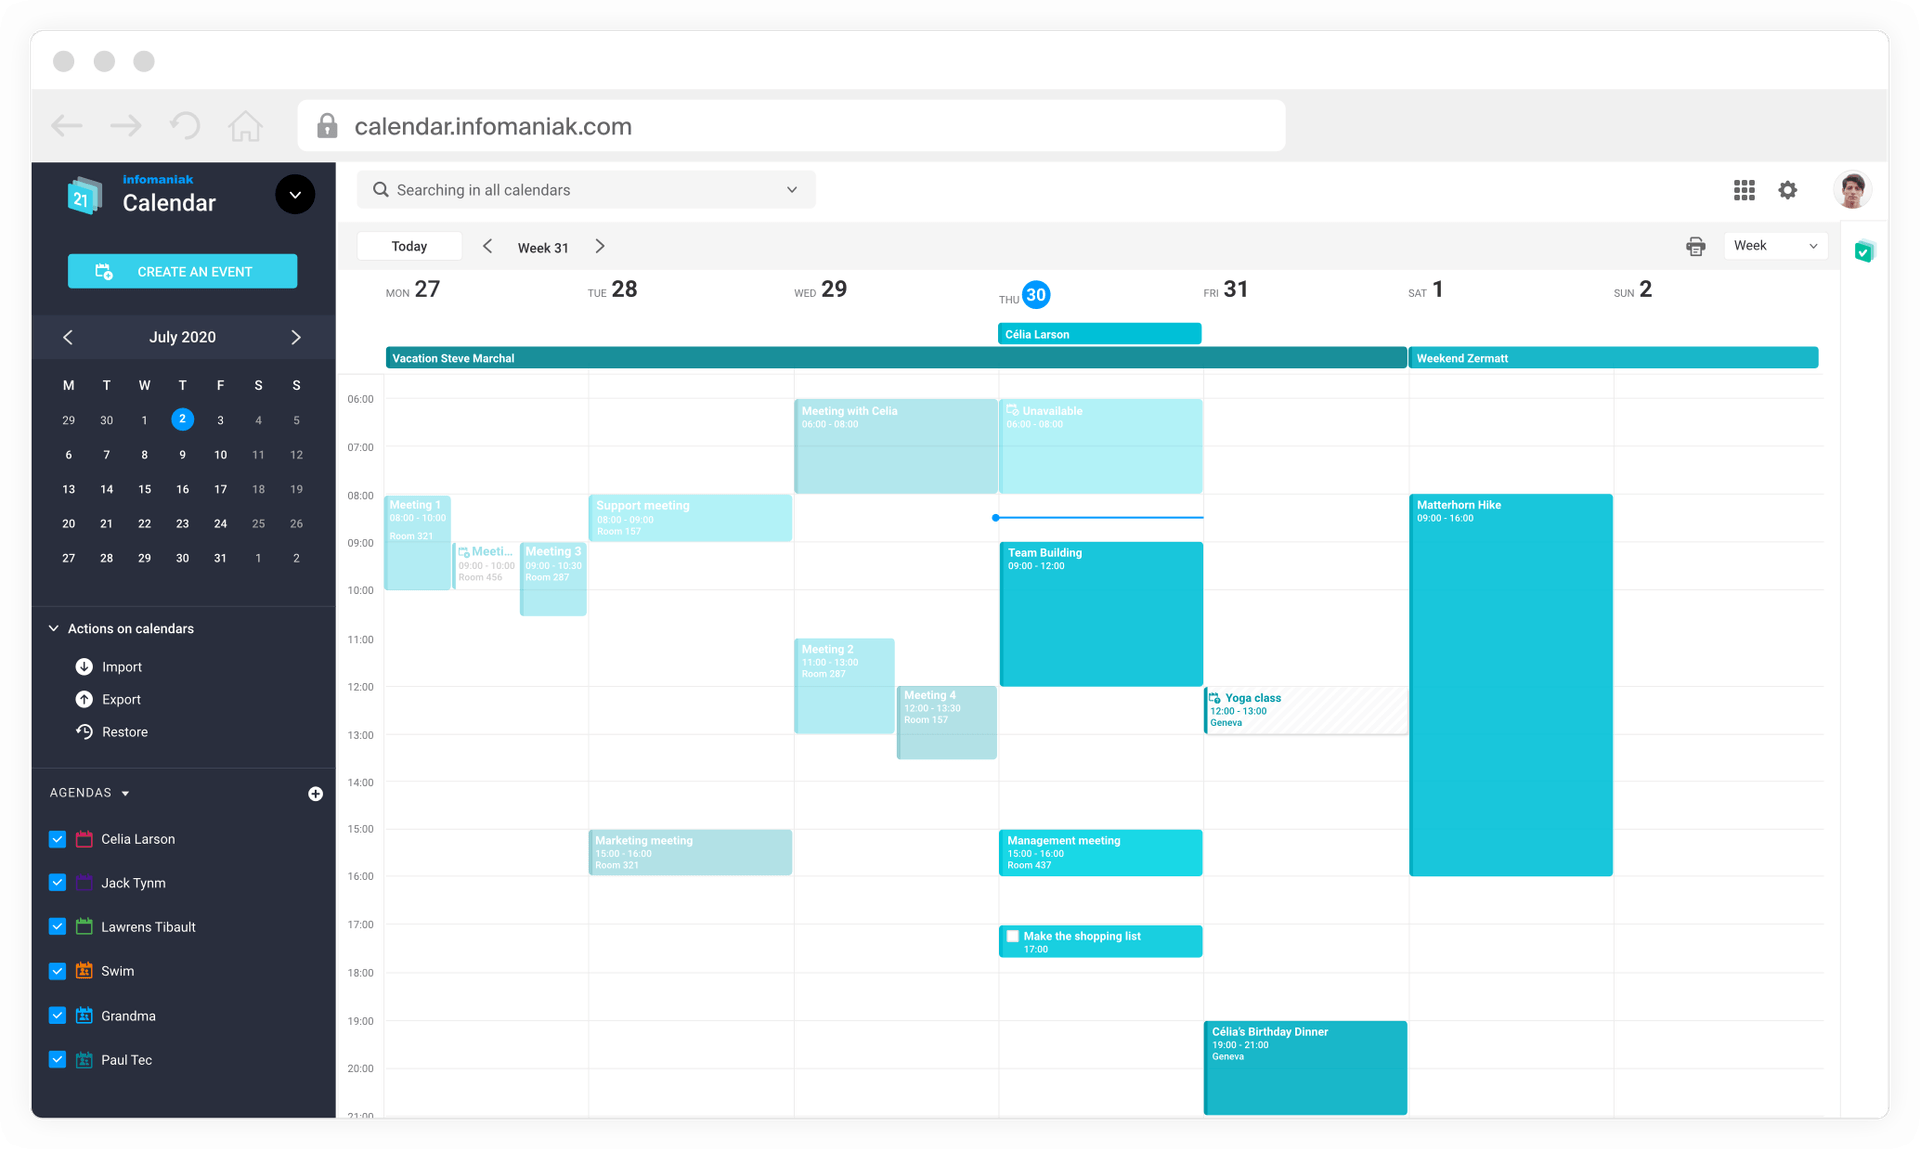
Task: Toggle the Grandma calendar checkbox
Action: point(56,1015)
